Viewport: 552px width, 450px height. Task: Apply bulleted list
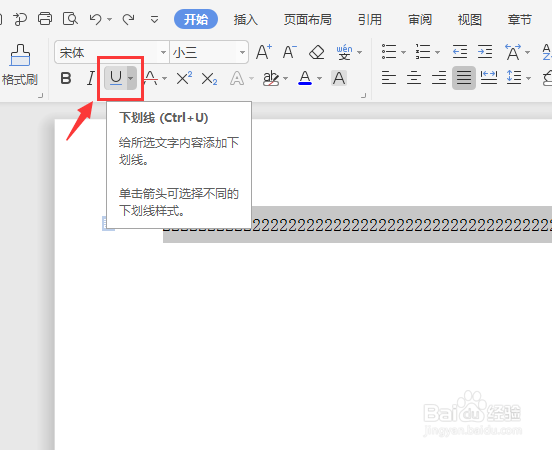pyautogui.click(x=389, y=52)
